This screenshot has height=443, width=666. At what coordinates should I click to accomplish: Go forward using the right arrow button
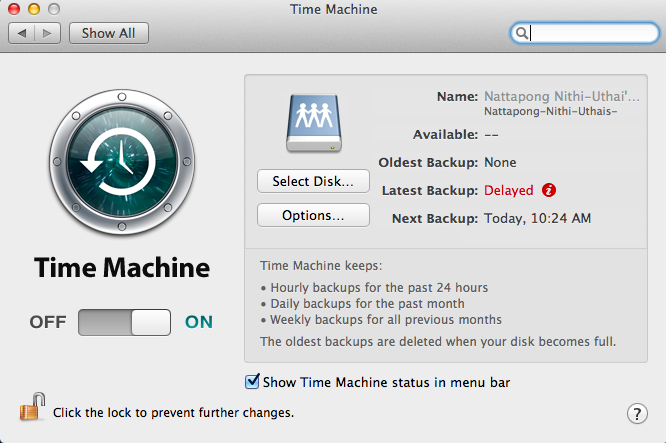(47, 33)
